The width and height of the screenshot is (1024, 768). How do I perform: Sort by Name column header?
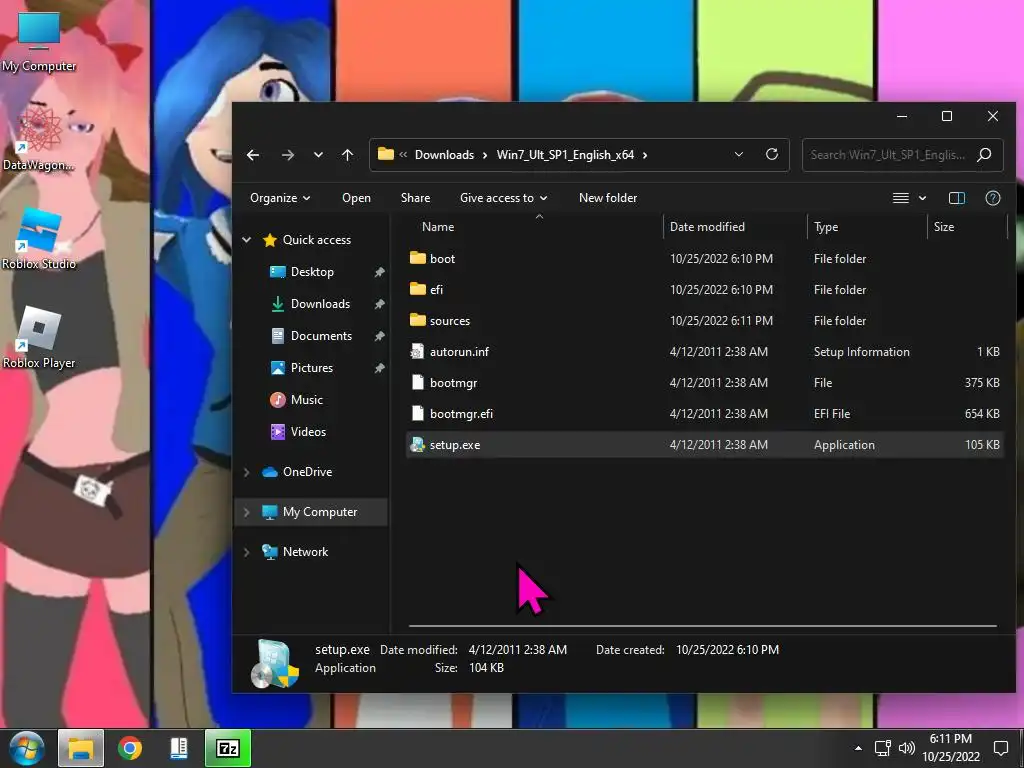[x=438, y=227]
